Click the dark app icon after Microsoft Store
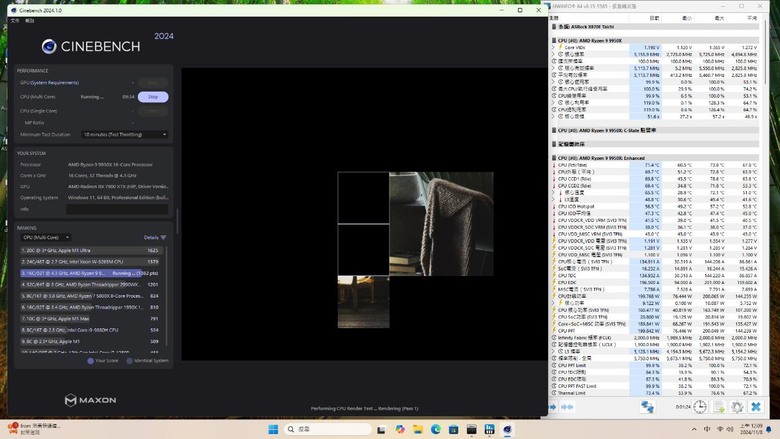 pyautogui.click(x=472, y=430)
